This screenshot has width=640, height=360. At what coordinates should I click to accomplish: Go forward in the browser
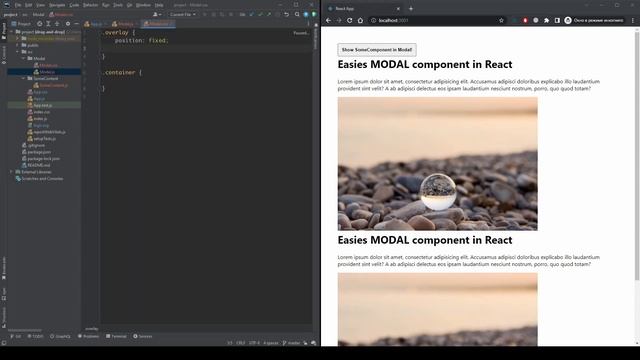[x=339, y=20]
